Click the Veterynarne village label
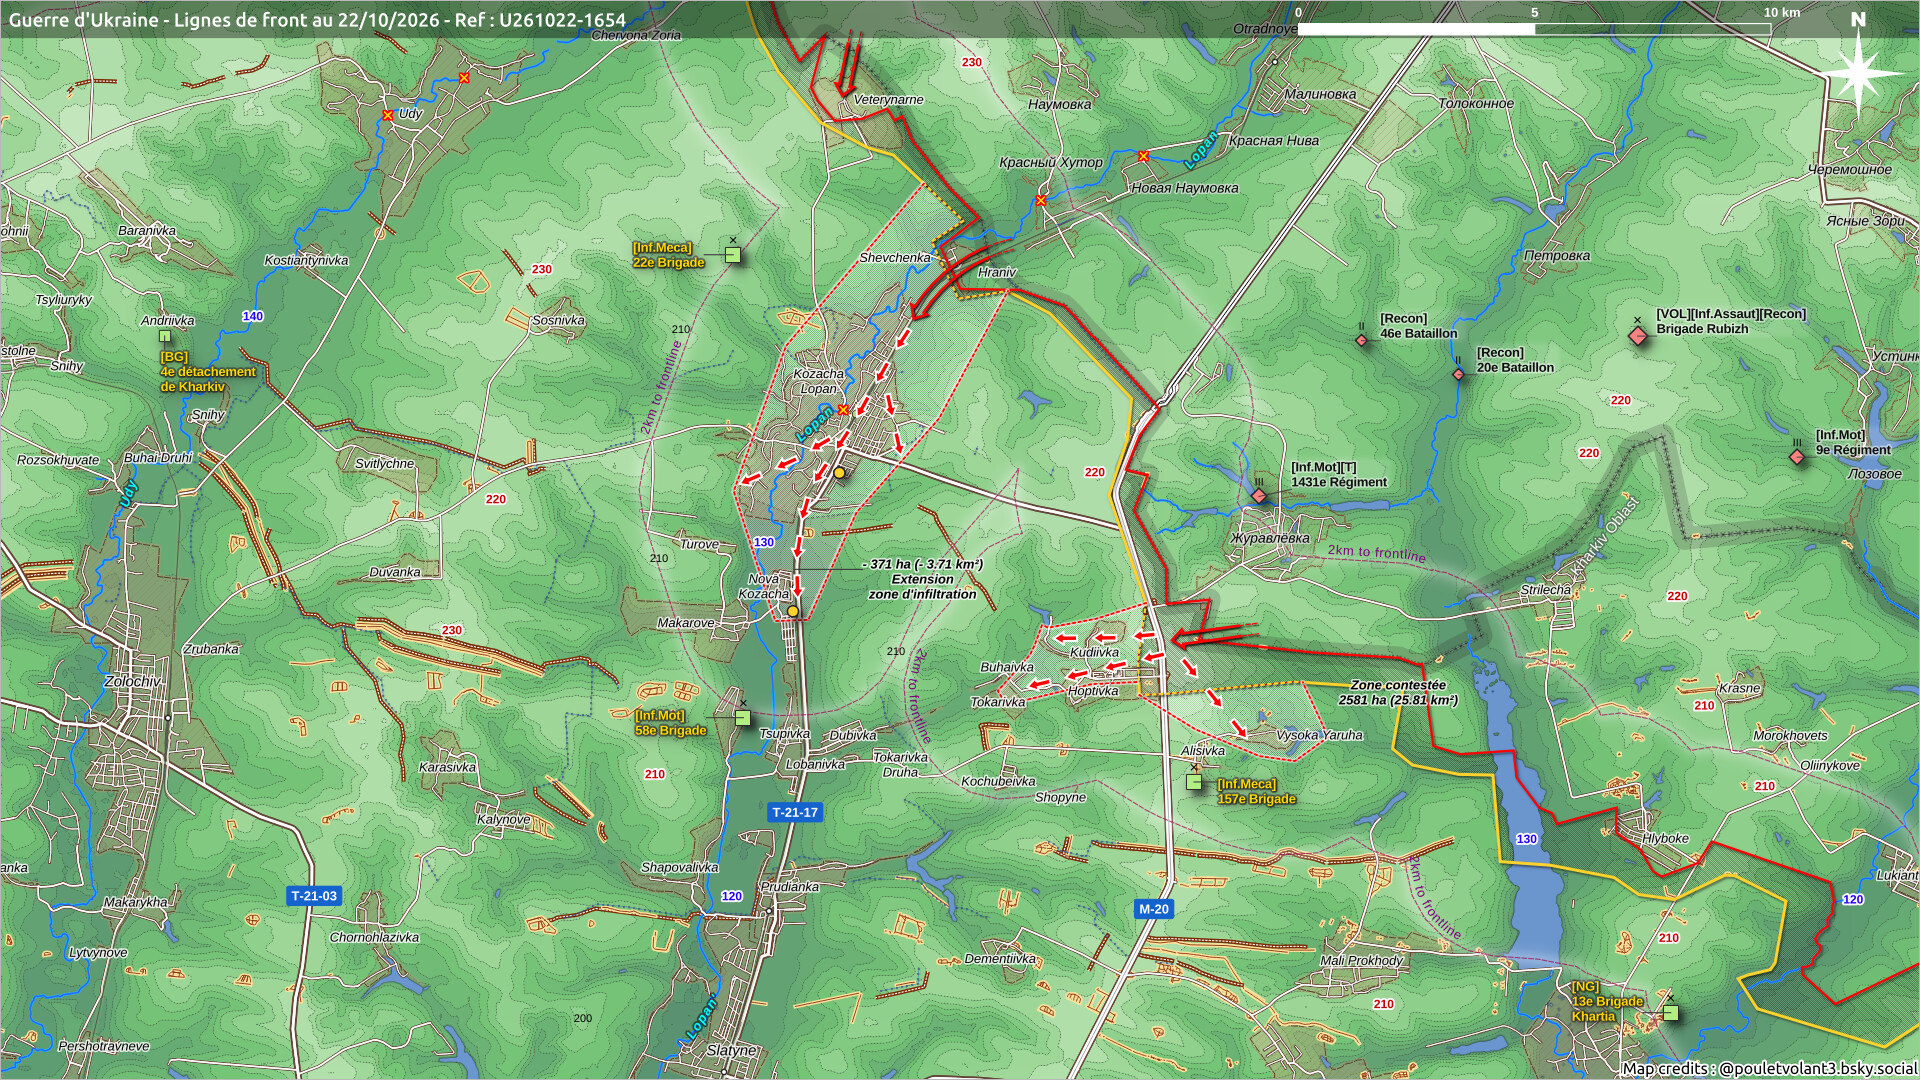The height and width of the screenshot is (1080, 1920). click(888, 100)
